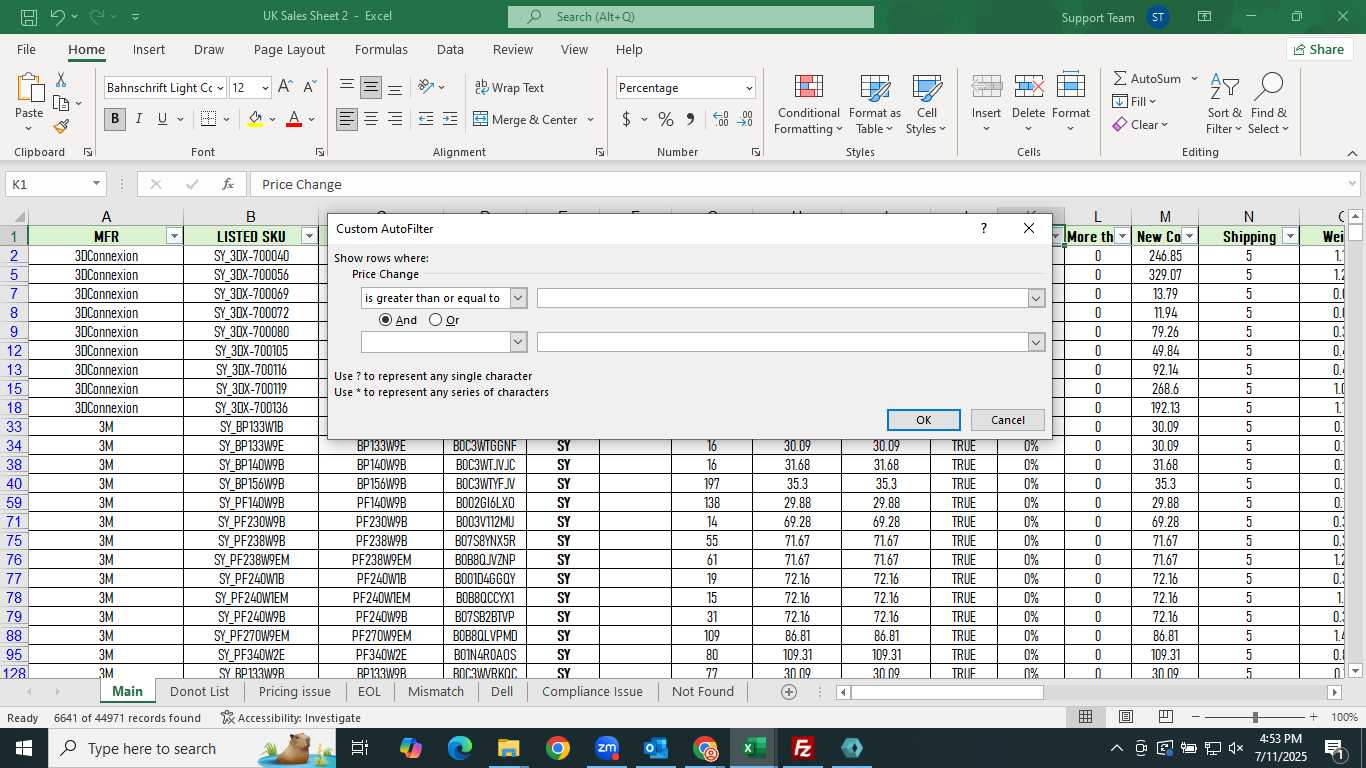Image resolution: width=1366 pixels, height=768 pixels.
Task: Increase font size with the larger A icon
Action: pos(285,87)
